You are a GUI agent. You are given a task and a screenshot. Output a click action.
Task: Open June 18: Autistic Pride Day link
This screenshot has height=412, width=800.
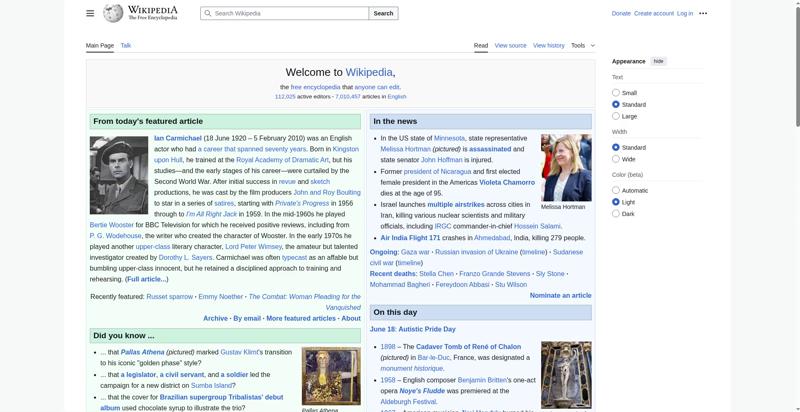(413, 329)
